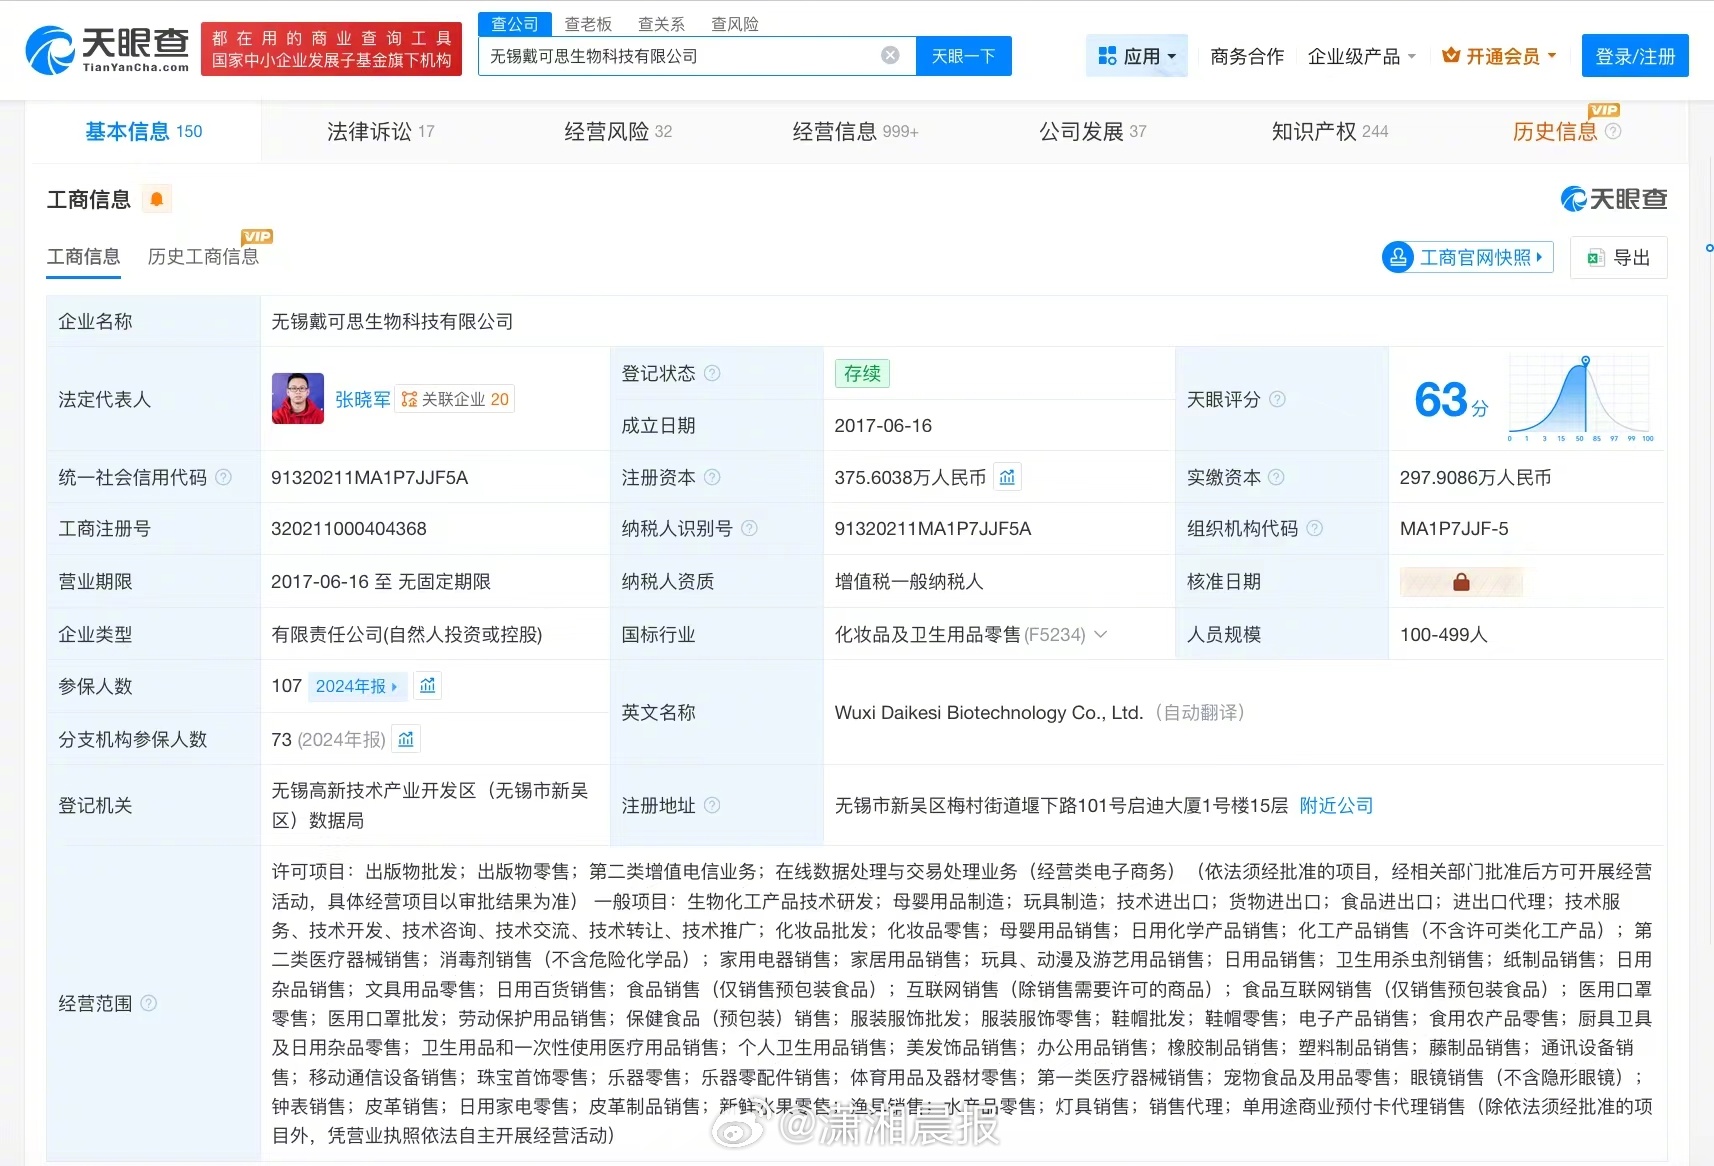Click help icon next to 统一社会信用代码
Image resolution: width=1714 pixels, height=1166 pixels.
224,478
